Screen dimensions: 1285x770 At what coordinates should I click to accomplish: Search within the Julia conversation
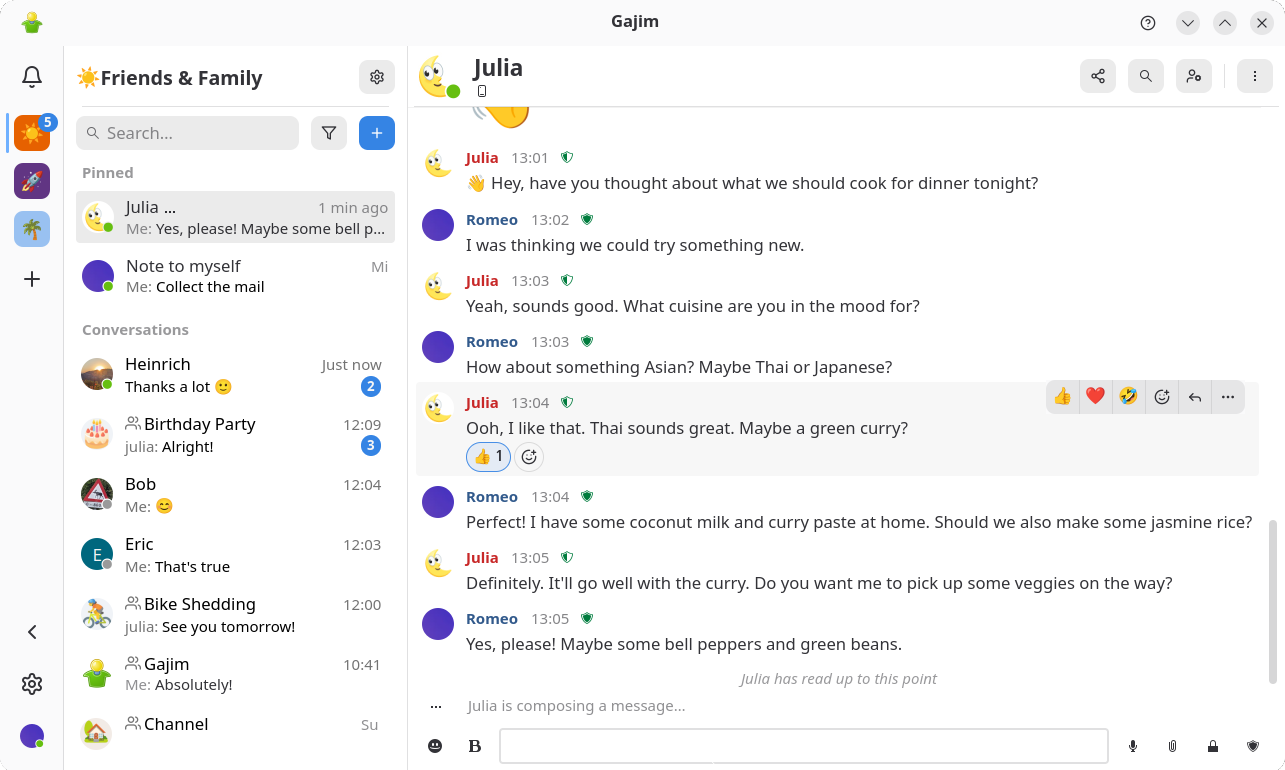click(x=1146, y=76)
